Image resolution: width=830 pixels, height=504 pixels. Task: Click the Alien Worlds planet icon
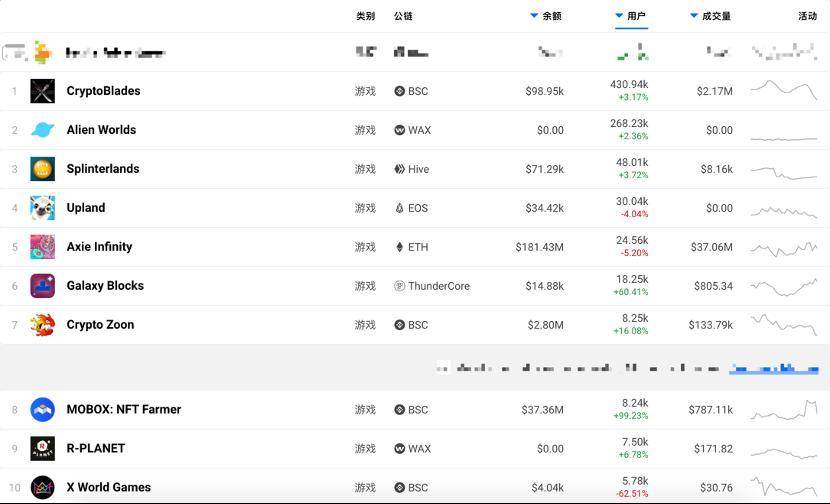click(42, 130)
